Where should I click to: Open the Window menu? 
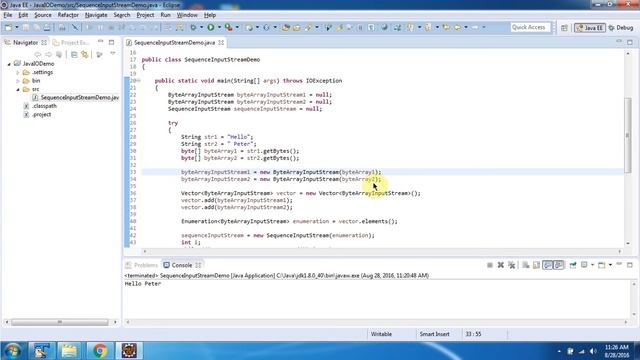click(x=187, y=15)
